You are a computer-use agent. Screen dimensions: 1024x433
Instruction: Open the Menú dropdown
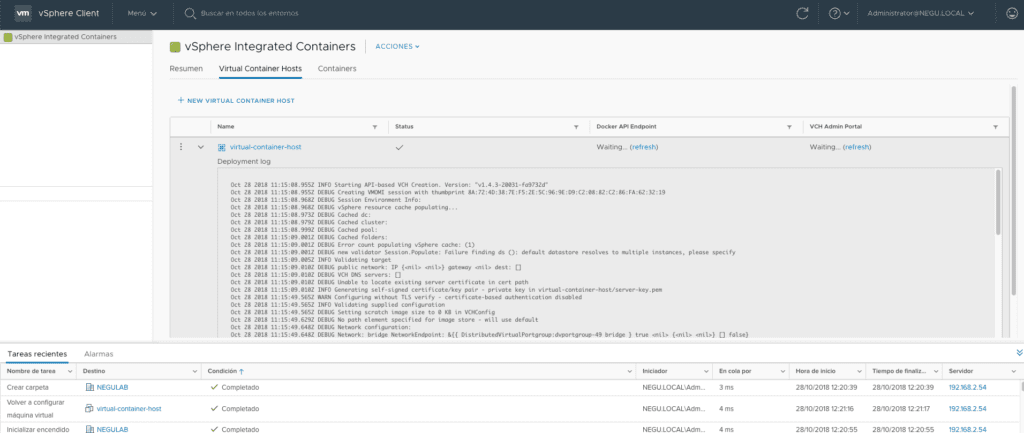click(x=142, y=13)
